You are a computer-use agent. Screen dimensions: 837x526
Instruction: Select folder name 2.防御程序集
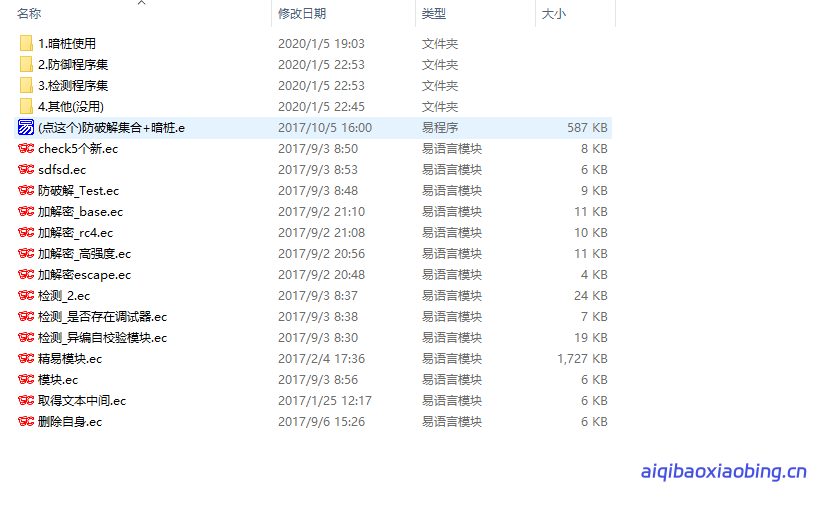tap(73, 65)
